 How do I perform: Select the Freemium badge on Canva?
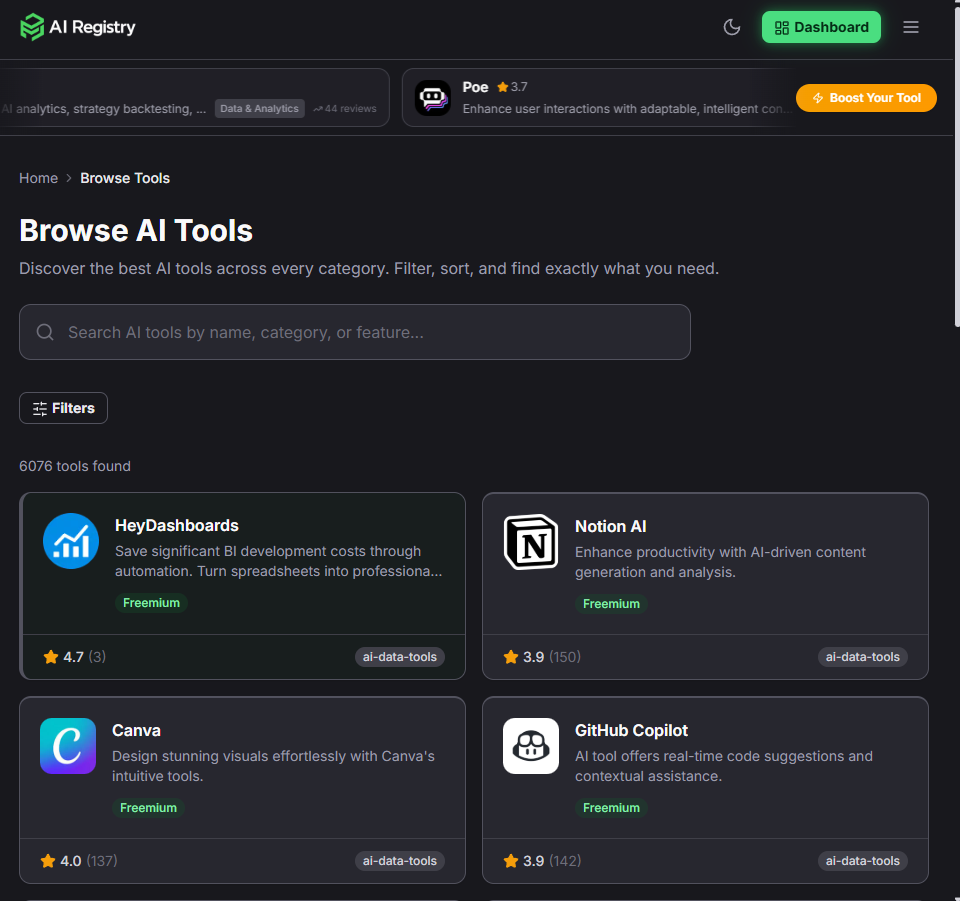(148, 807)
